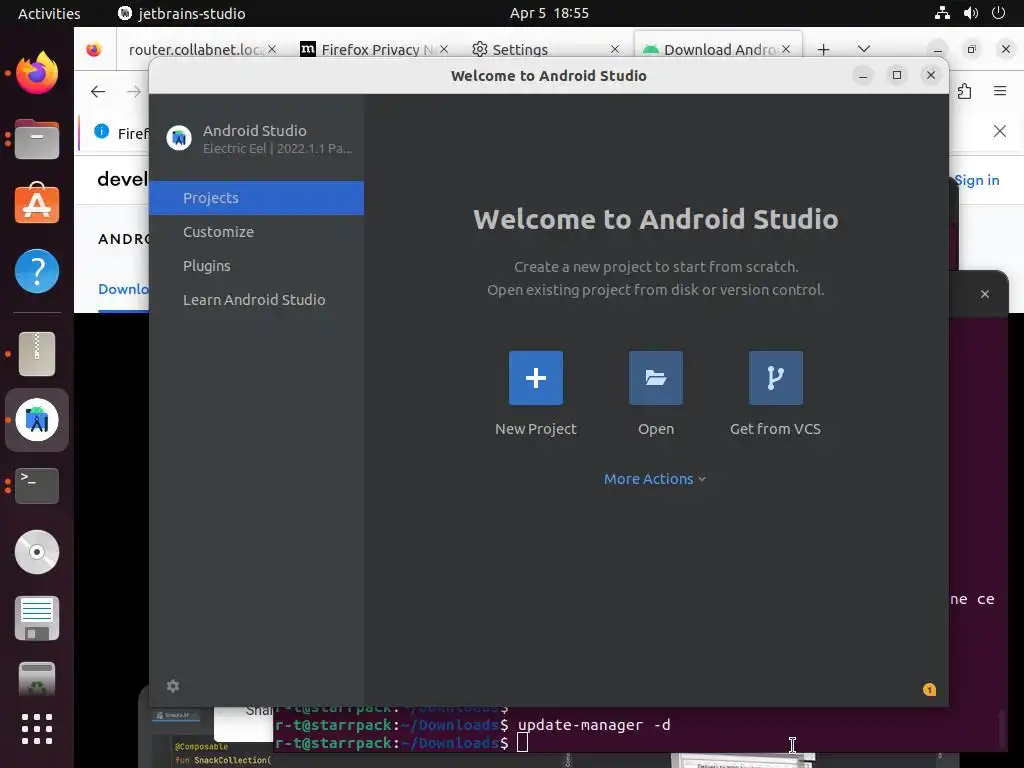
Task: Switch to router.collabnet Firefox tab
Action: click(196, 50)
